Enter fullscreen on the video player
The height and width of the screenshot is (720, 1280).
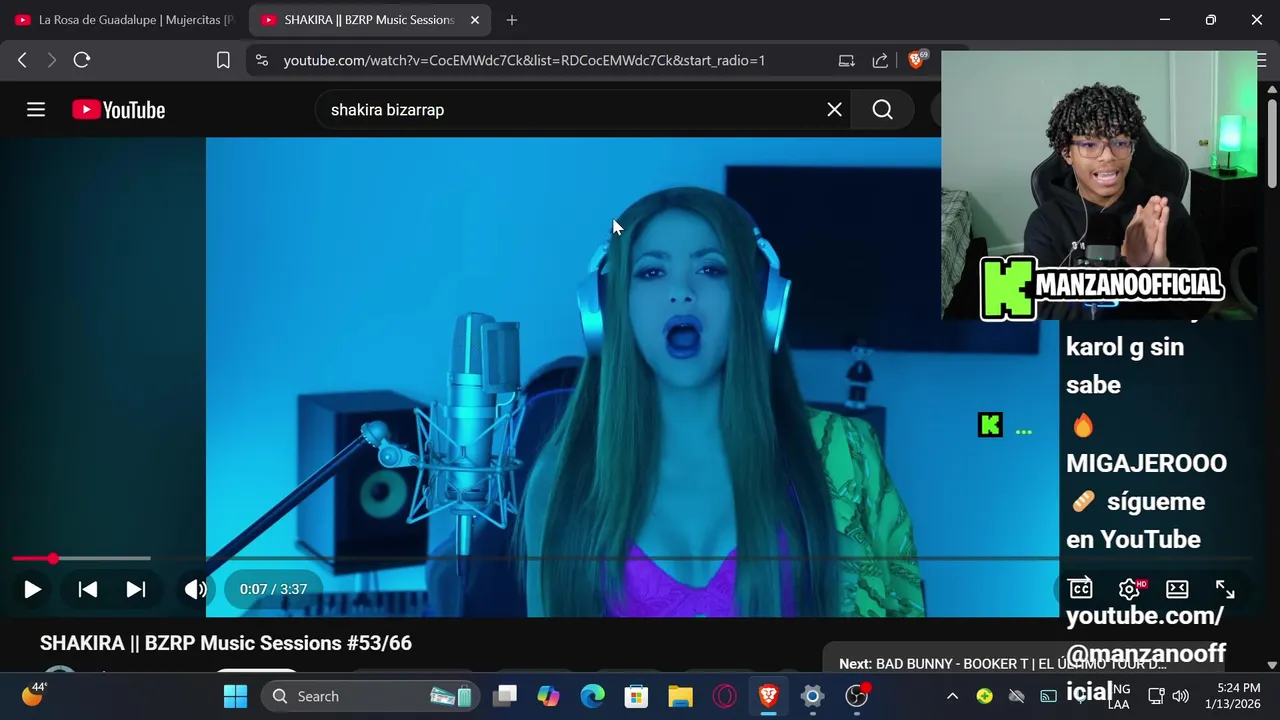(x=1225, y=589)
